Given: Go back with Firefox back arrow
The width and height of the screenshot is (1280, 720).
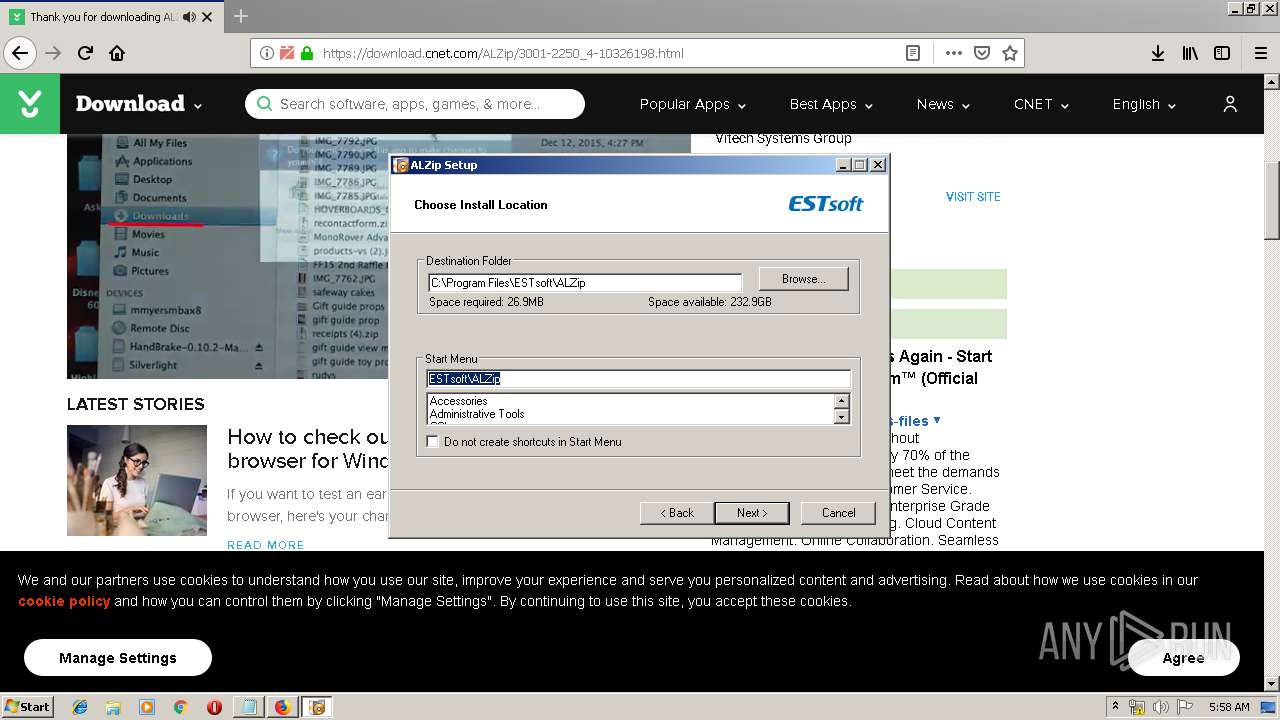Looking at the screenshot, I should (x=20, y=53).
